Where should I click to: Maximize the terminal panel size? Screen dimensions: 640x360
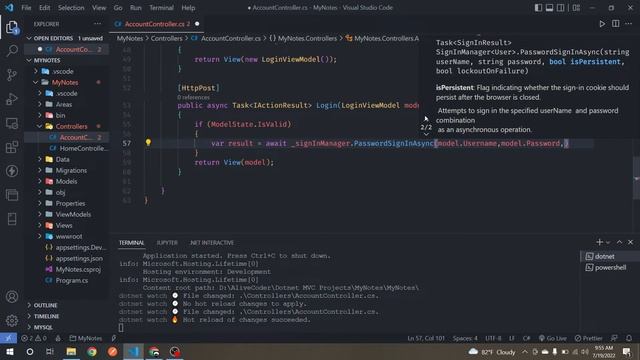(x=619, y=242)
